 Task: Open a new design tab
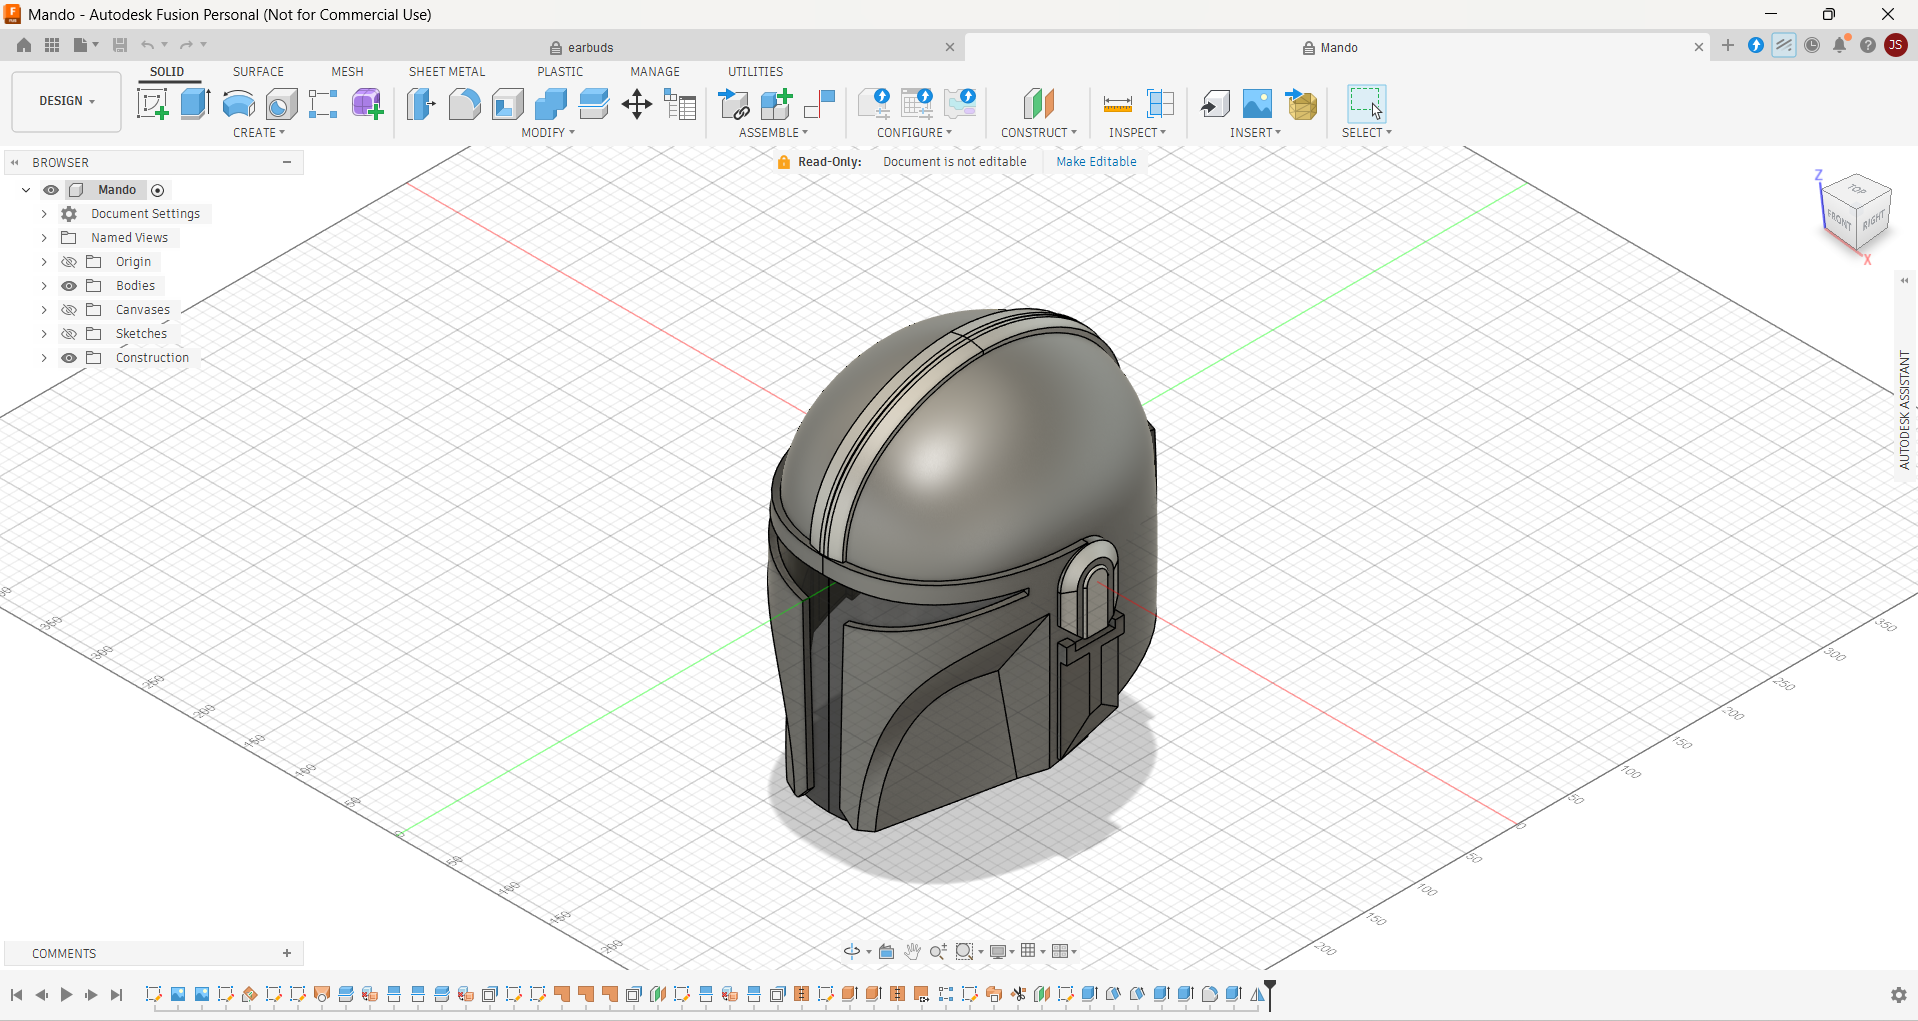pos(1727,45)
